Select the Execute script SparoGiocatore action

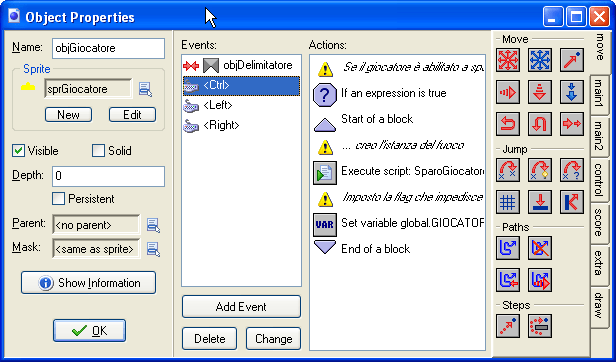click(398, 172)
